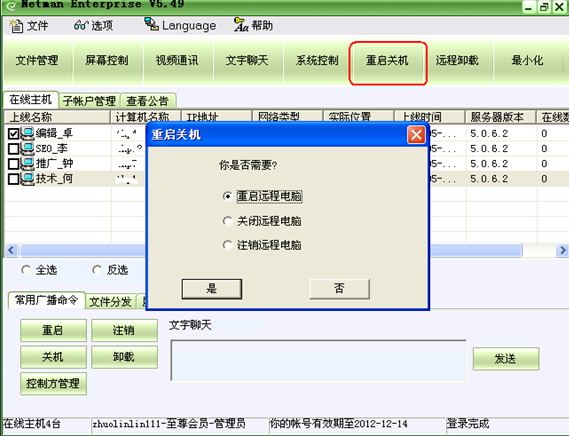Viewport: 569px width, 436px height.
Task: Click the 技术_何 host computer icon
Action: click(27, 179)
